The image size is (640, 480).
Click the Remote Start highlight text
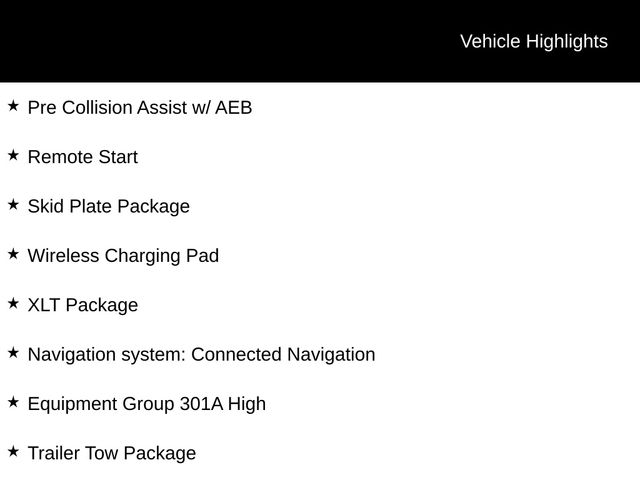coord(83,157)
